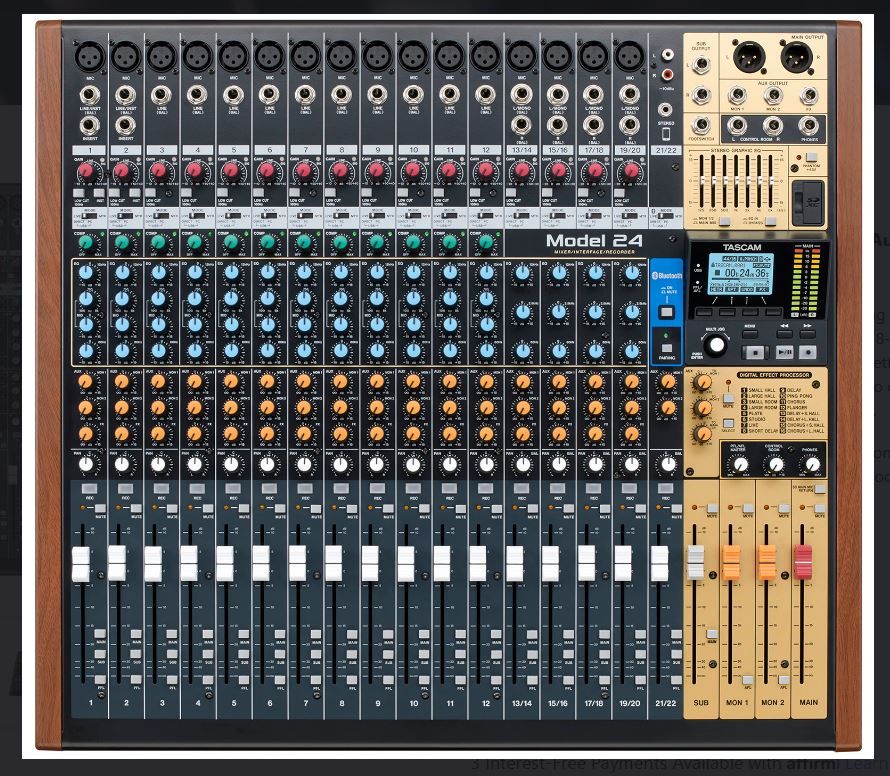Click the transport stop button
This screenshot has height=776, width=890.
coord(754,353)
